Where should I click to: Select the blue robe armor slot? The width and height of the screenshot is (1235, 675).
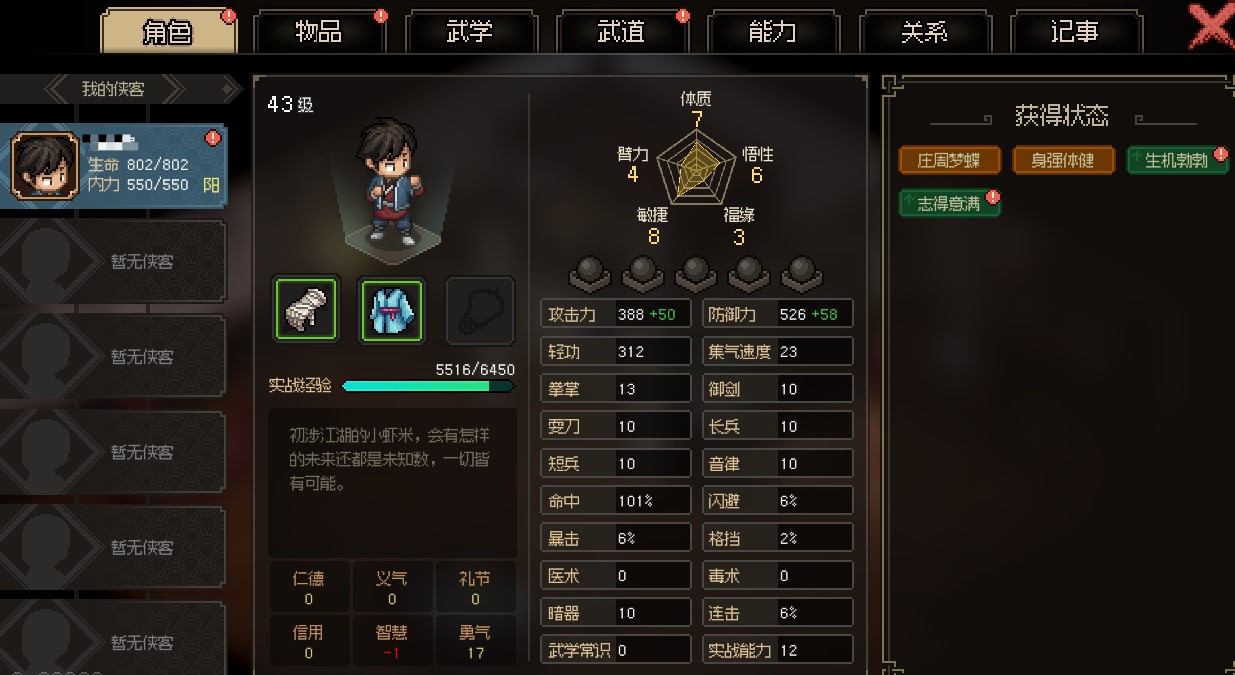click(391, 309)
